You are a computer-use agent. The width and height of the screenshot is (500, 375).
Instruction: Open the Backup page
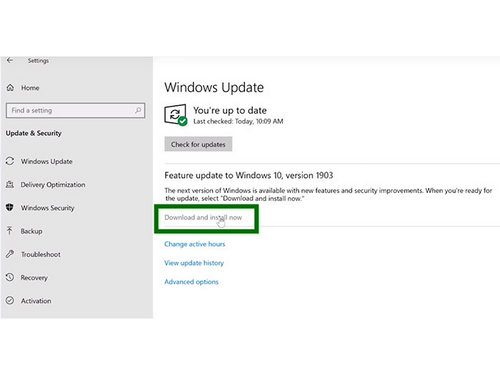pyautogui.click(x=31, y=231)
